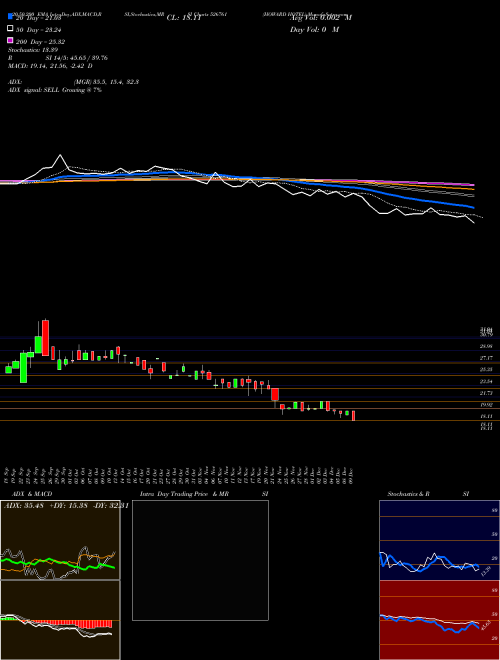500x660 pixels.
Task: Click the 19.92 price axis label
Action: tap(486, 405)
